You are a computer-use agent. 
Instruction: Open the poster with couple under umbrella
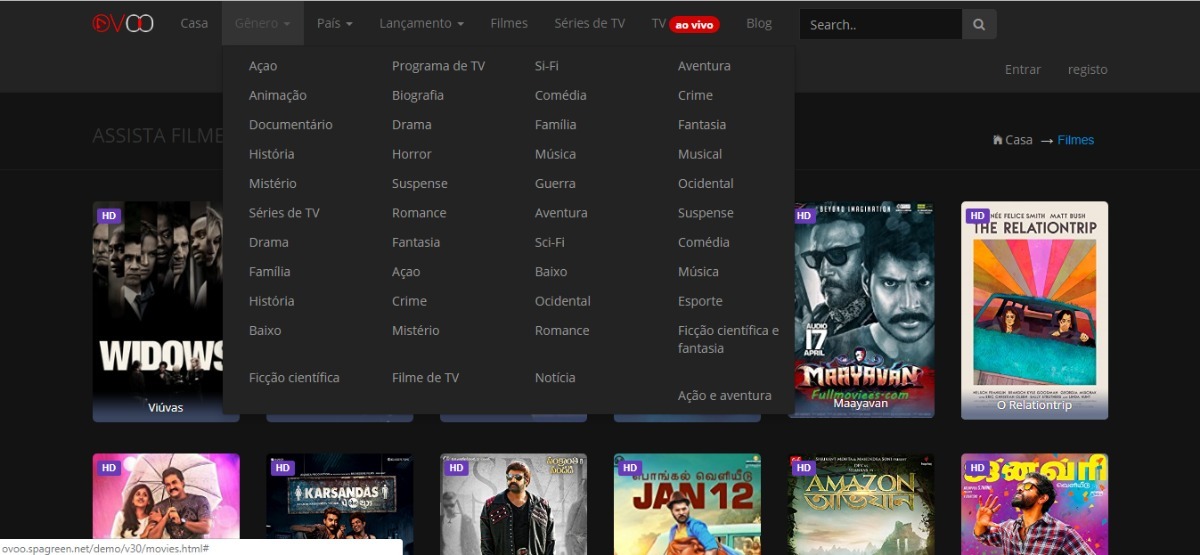click(x=166, y=504)
